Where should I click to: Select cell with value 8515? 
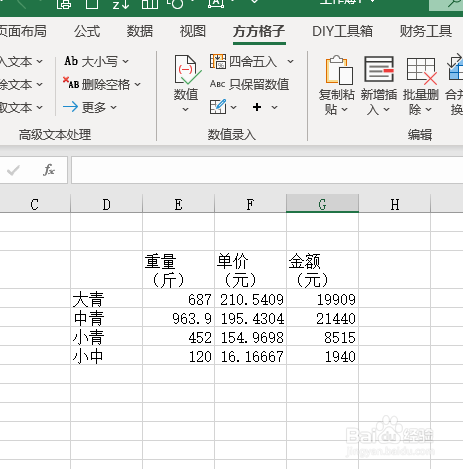pyautogui.click(x=322, y=336)
